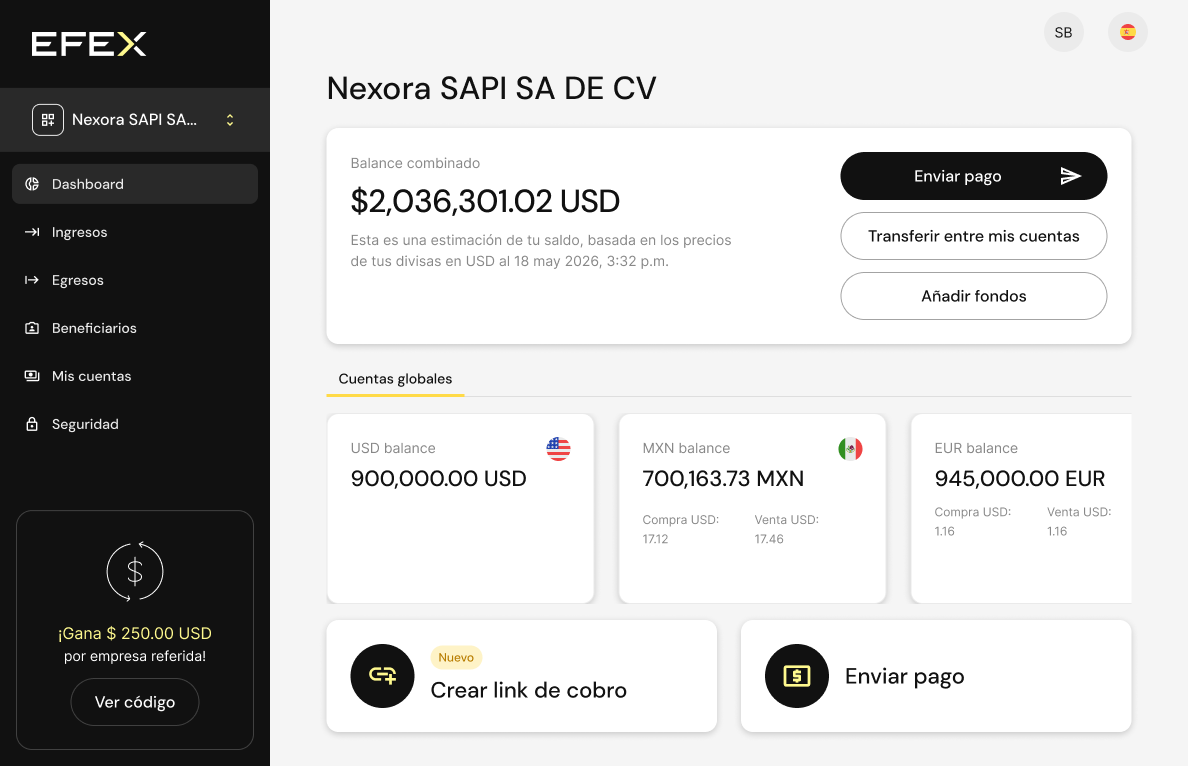The height and width of the screenshot is (766, 1188).
Task: Click the EFEX logo
Action: tap(89, 44)
